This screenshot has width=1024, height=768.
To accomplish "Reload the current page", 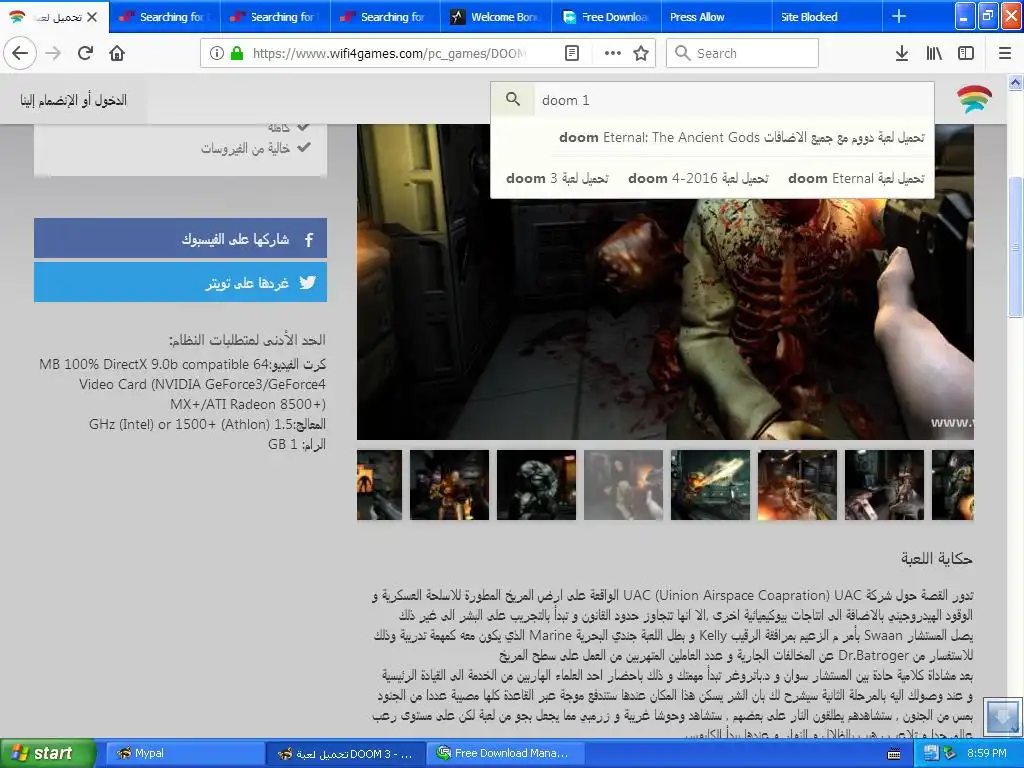I will [x=86, y=53].
